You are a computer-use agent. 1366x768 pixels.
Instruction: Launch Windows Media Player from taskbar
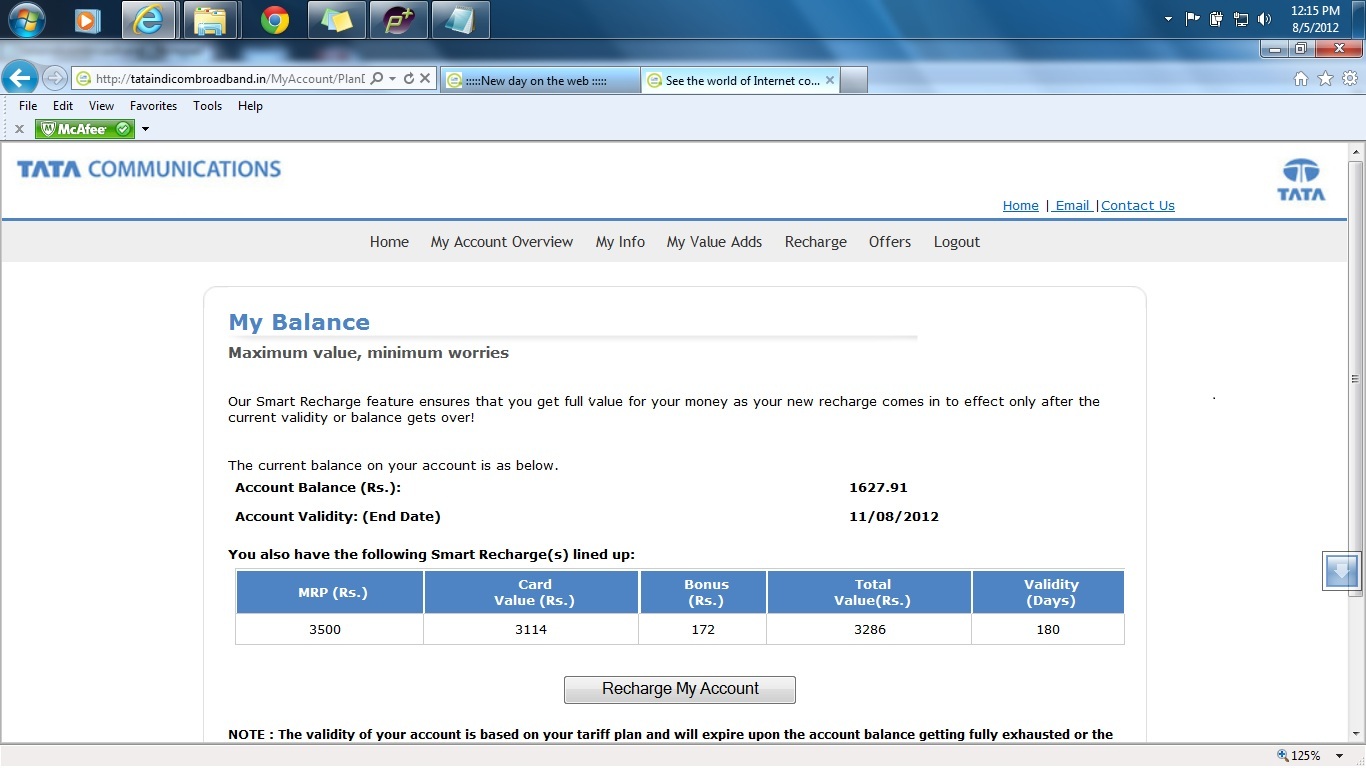coord(88,20)
